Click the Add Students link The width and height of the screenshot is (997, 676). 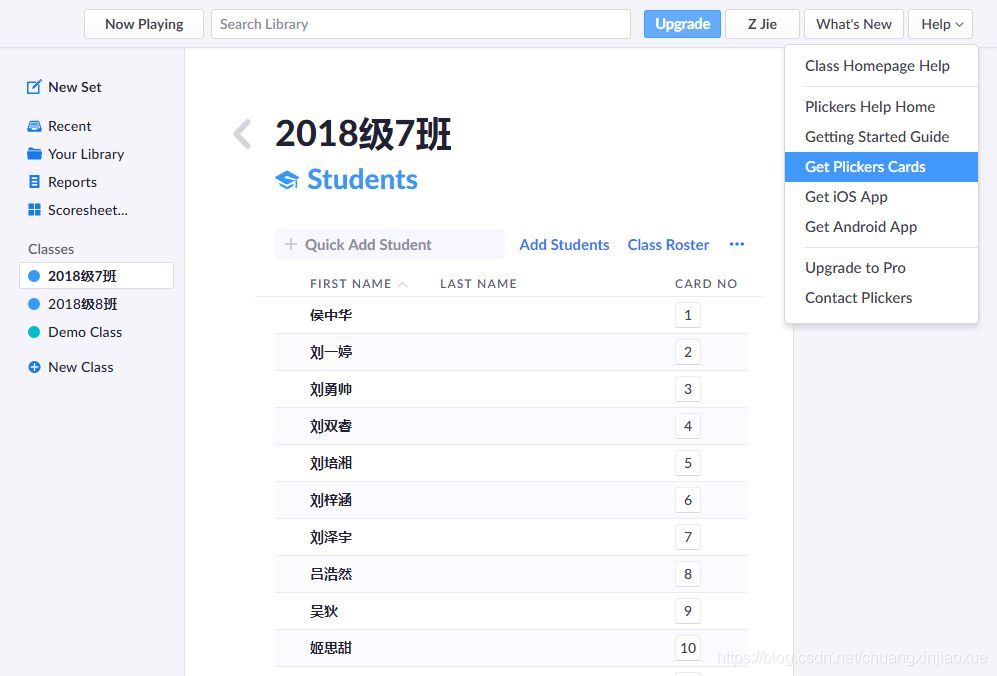click(x=564, y=245)
